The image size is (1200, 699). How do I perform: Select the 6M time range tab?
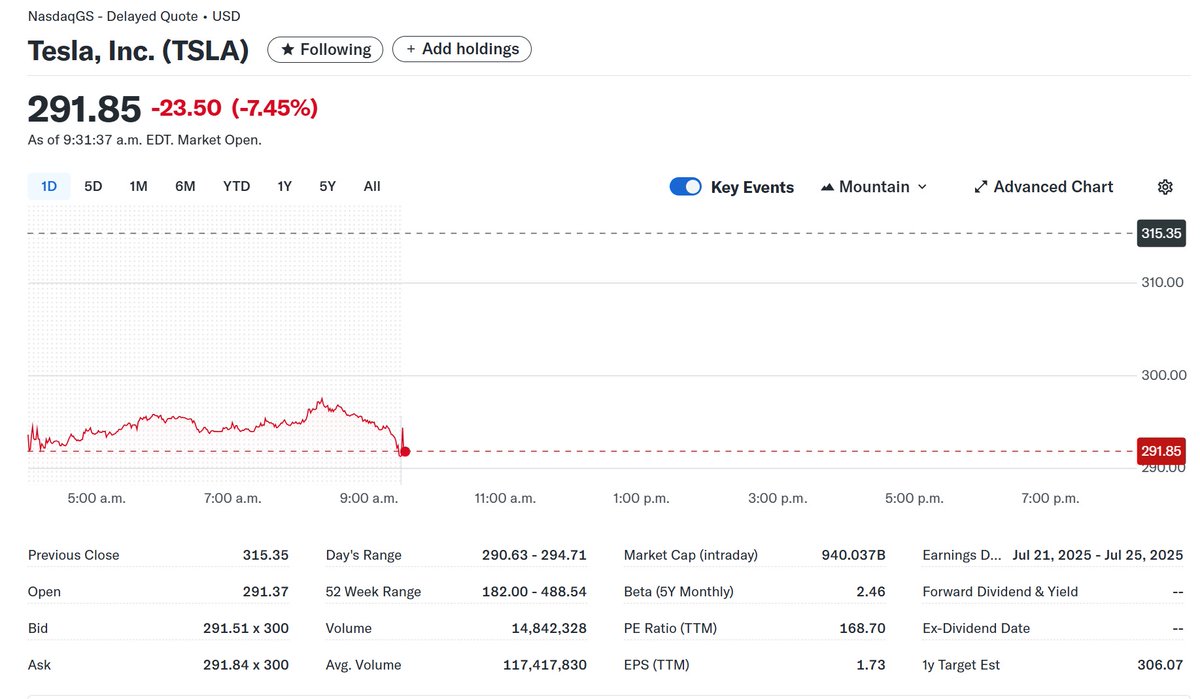(x=185, y=186)
